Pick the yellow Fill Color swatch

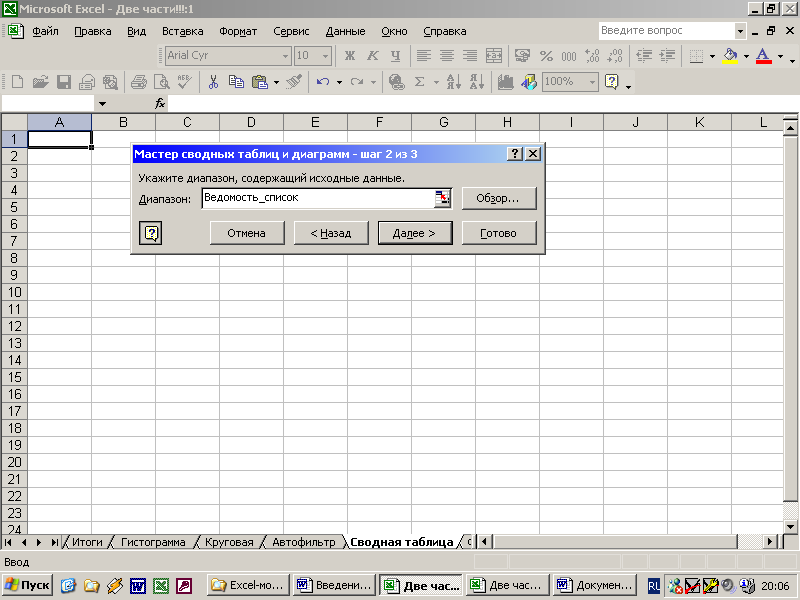tap(730, 56)
